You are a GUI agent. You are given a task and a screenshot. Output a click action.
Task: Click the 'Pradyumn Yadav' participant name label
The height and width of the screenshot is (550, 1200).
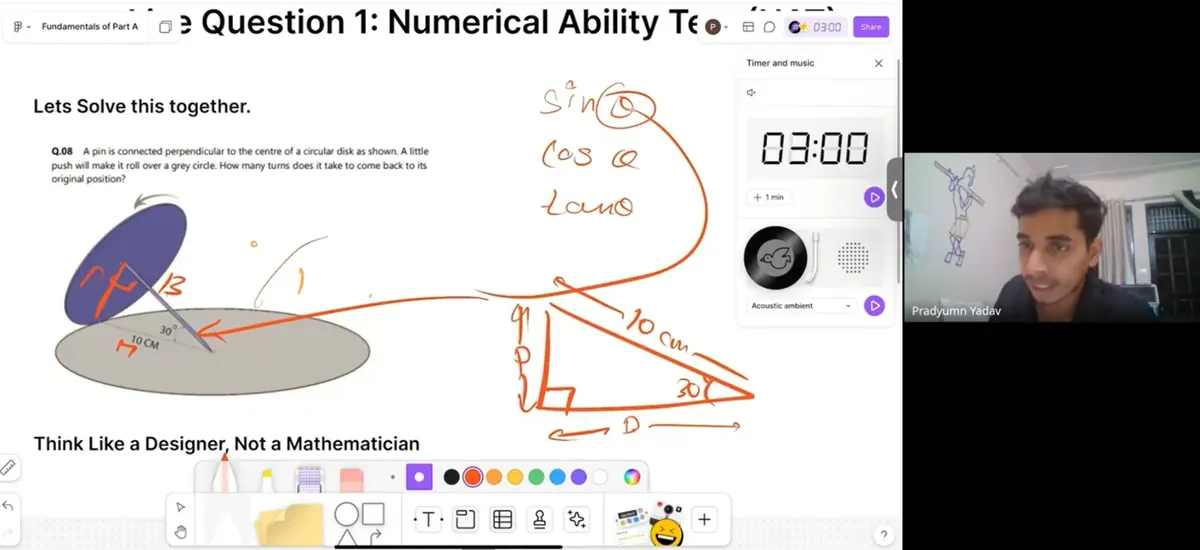tap(956, 311)
